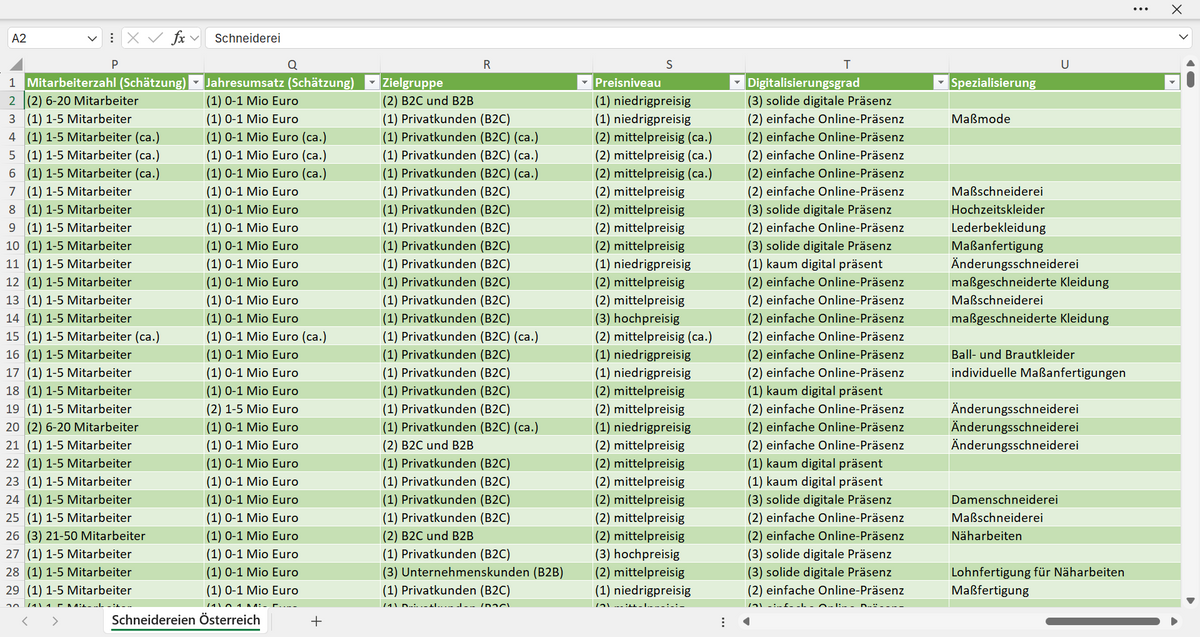Select column header S

(x=669, y=64)
